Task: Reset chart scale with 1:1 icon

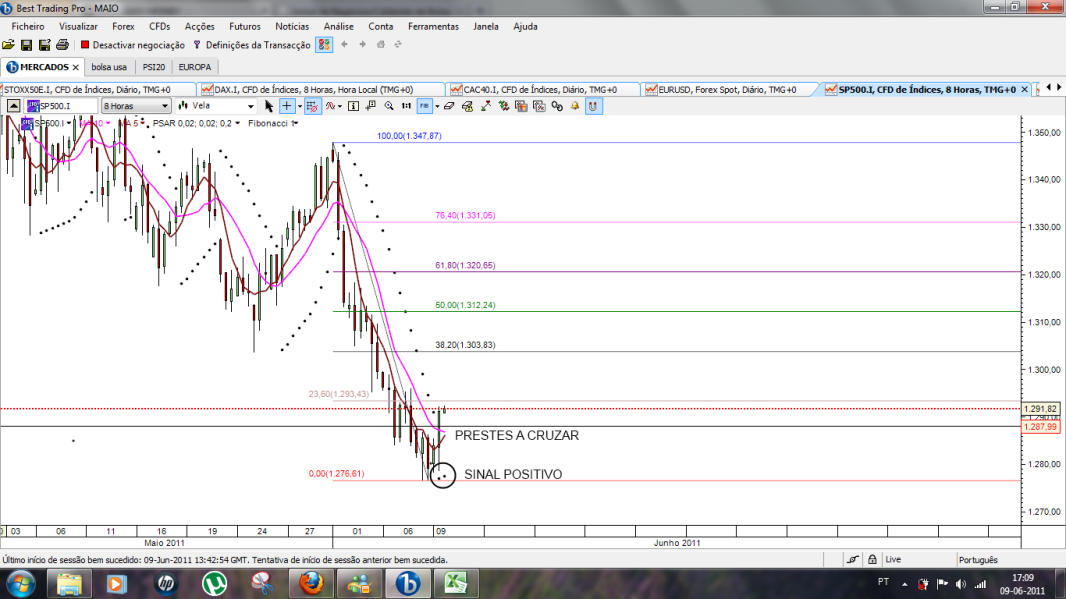Action: click(x=407, y=106)
